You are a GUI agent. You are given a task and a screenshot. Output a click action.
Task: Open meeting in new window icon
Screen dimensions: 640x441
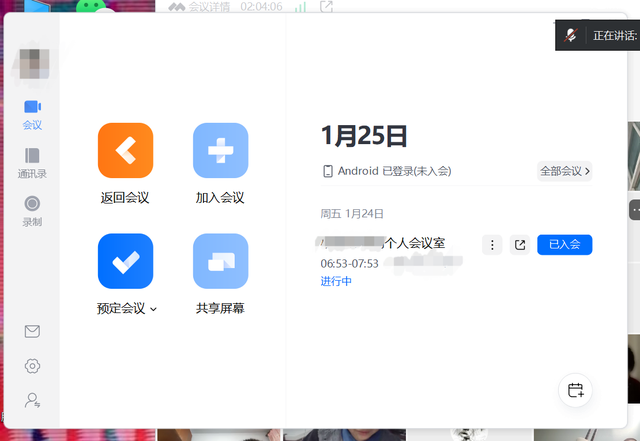tap(519, 245)
